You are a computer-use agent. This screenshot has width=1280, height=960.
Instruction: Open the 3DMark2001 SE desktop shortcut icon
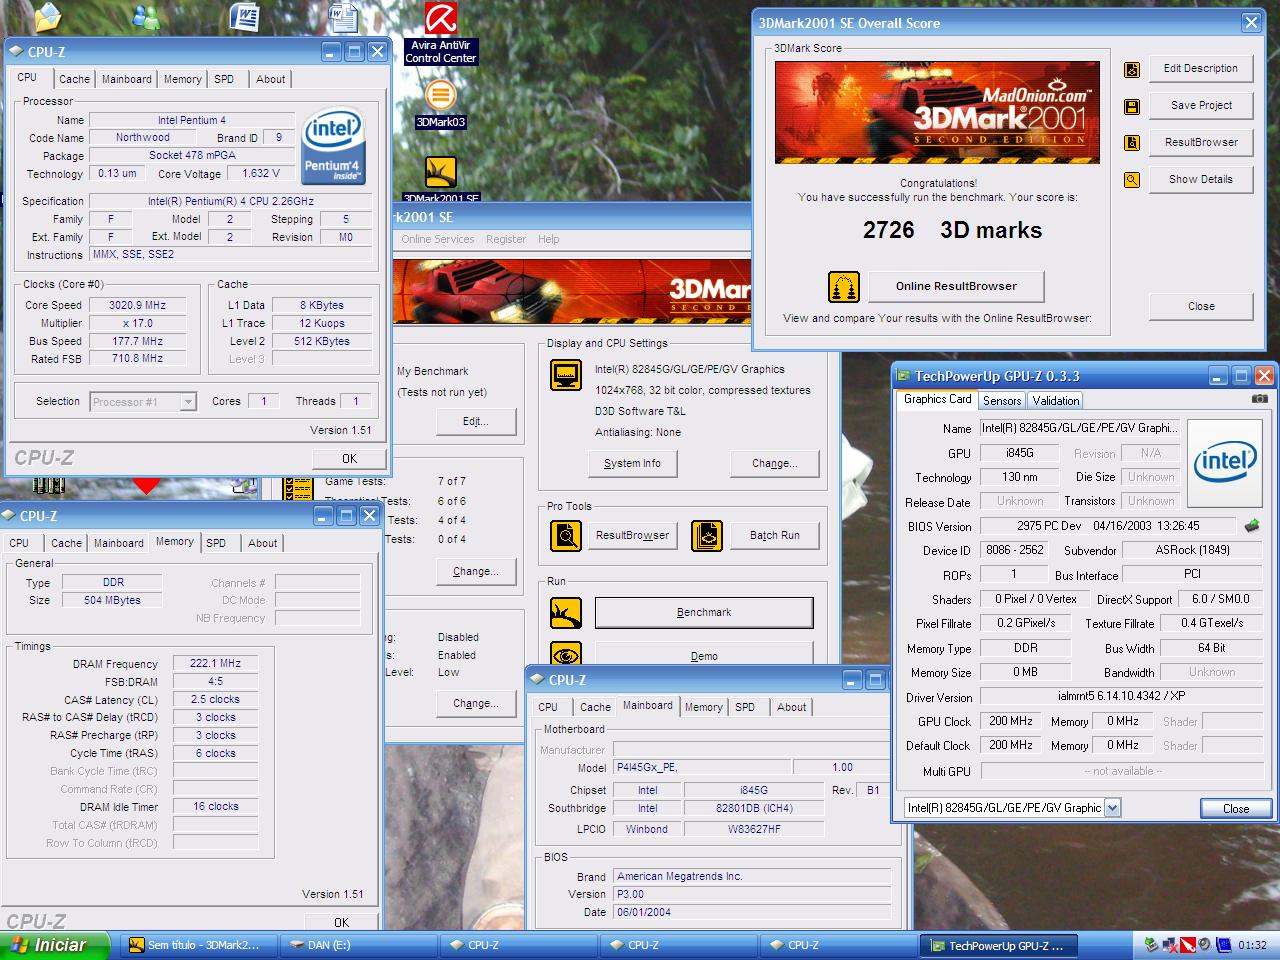pos(440,172)
